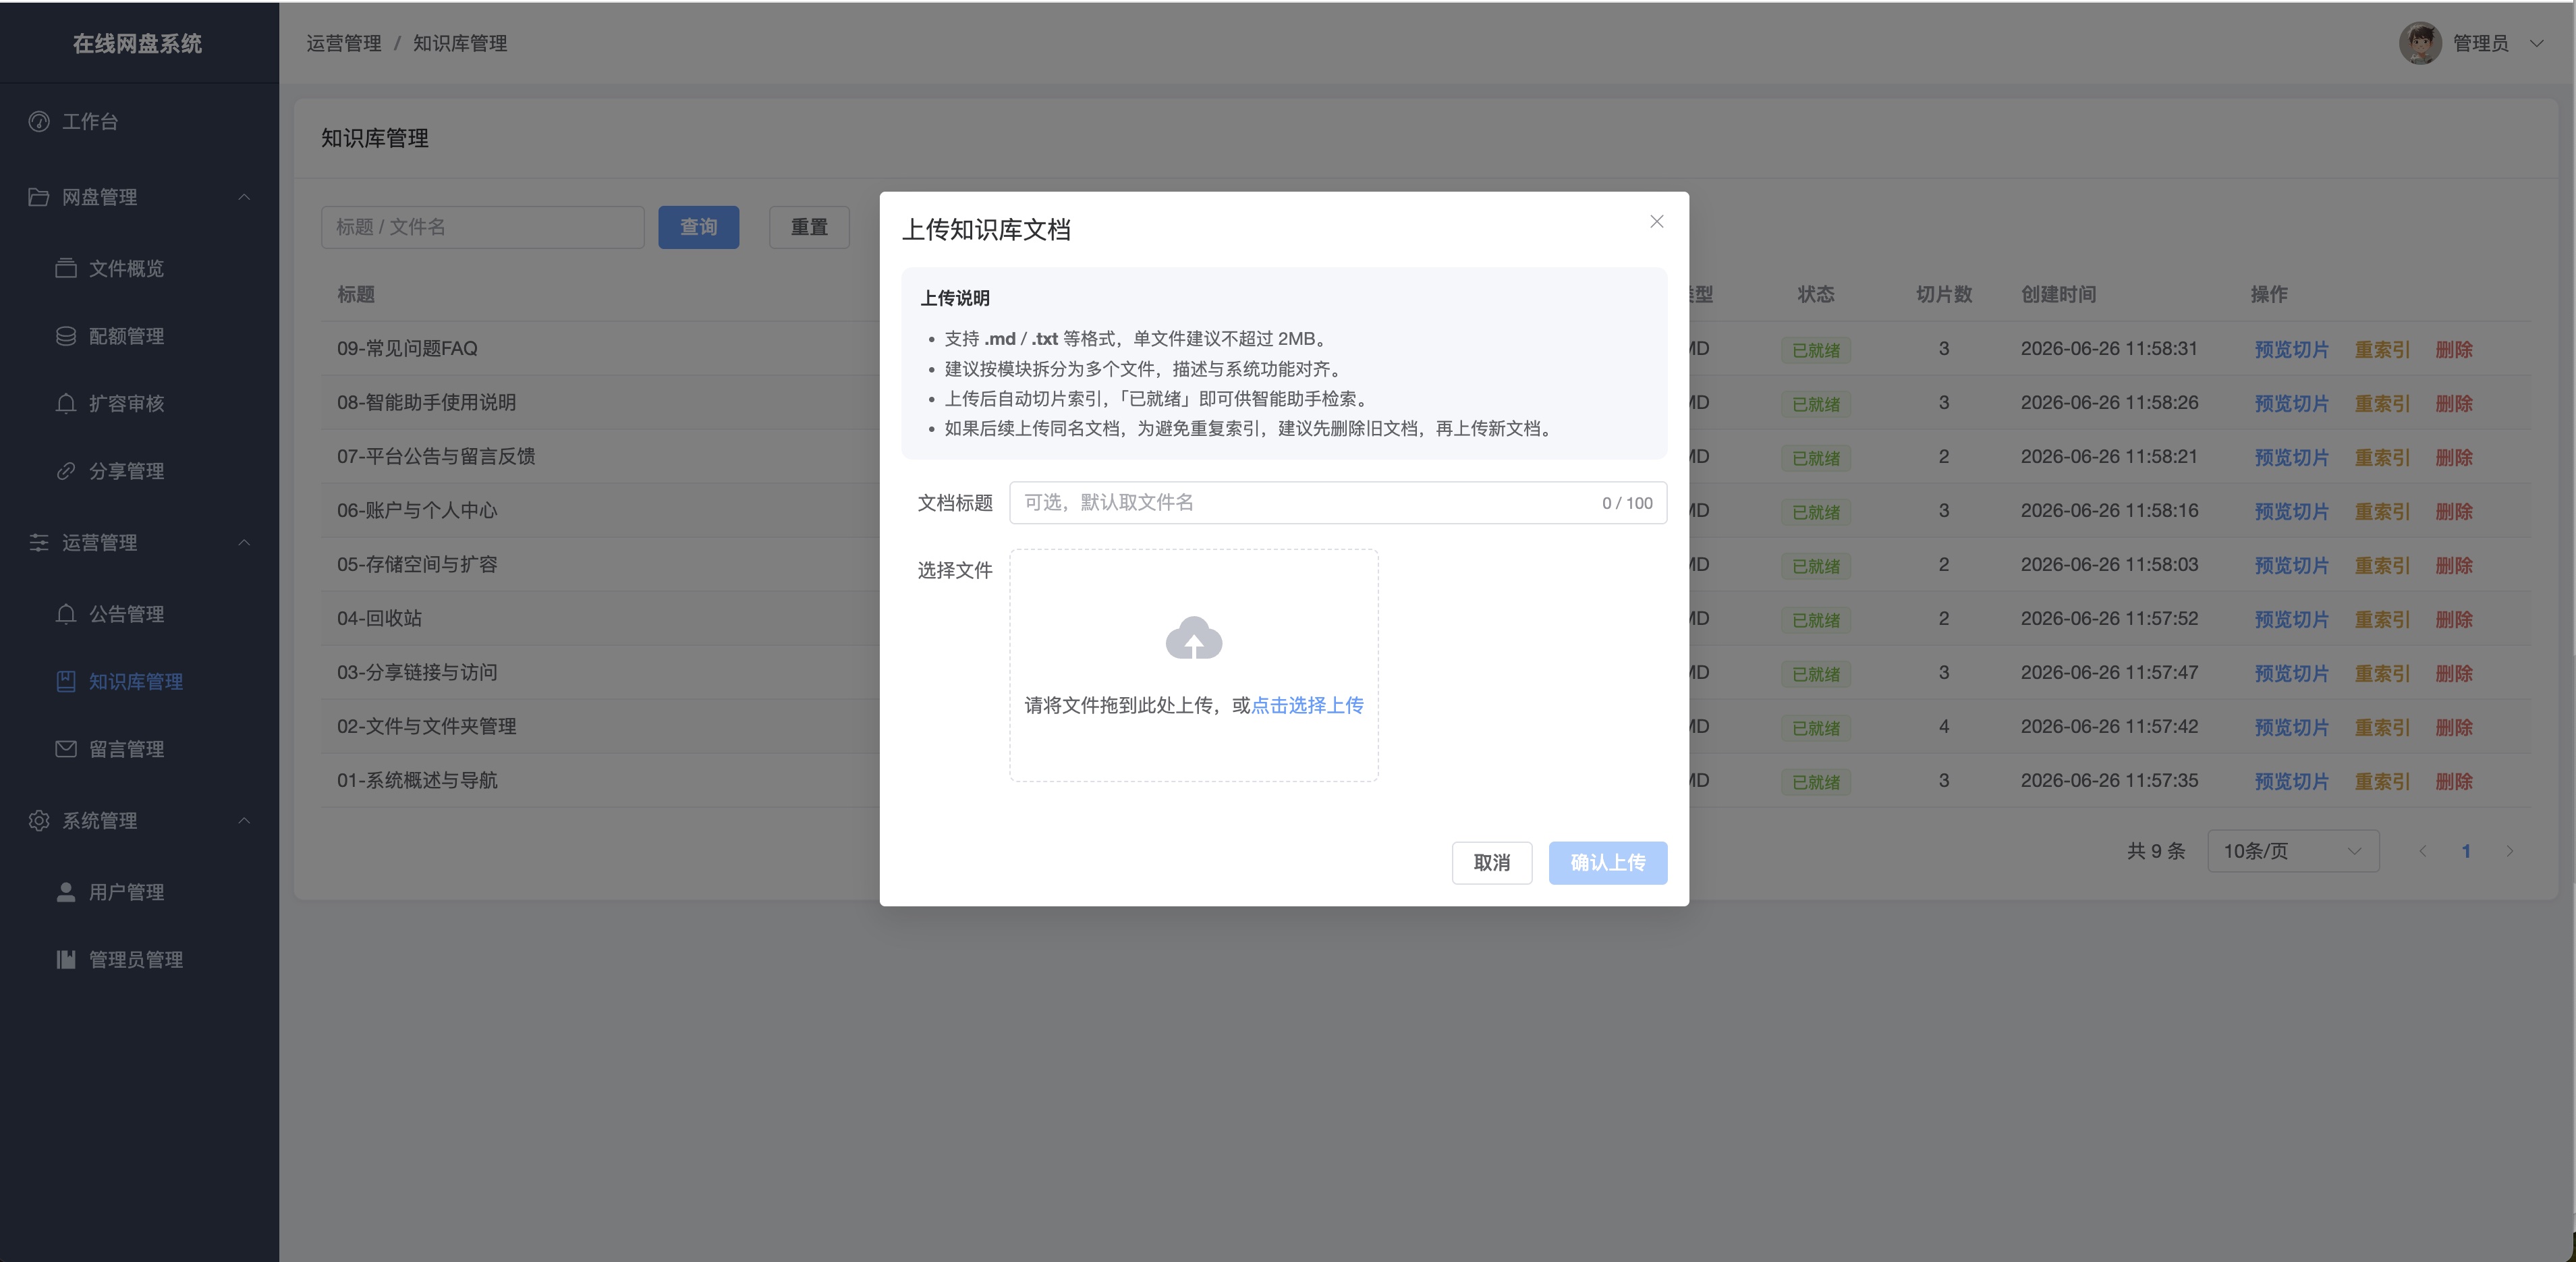
Task: Click 重索引 for 05-存储空间与扩容 row
Action: [x=2382, y=565]
